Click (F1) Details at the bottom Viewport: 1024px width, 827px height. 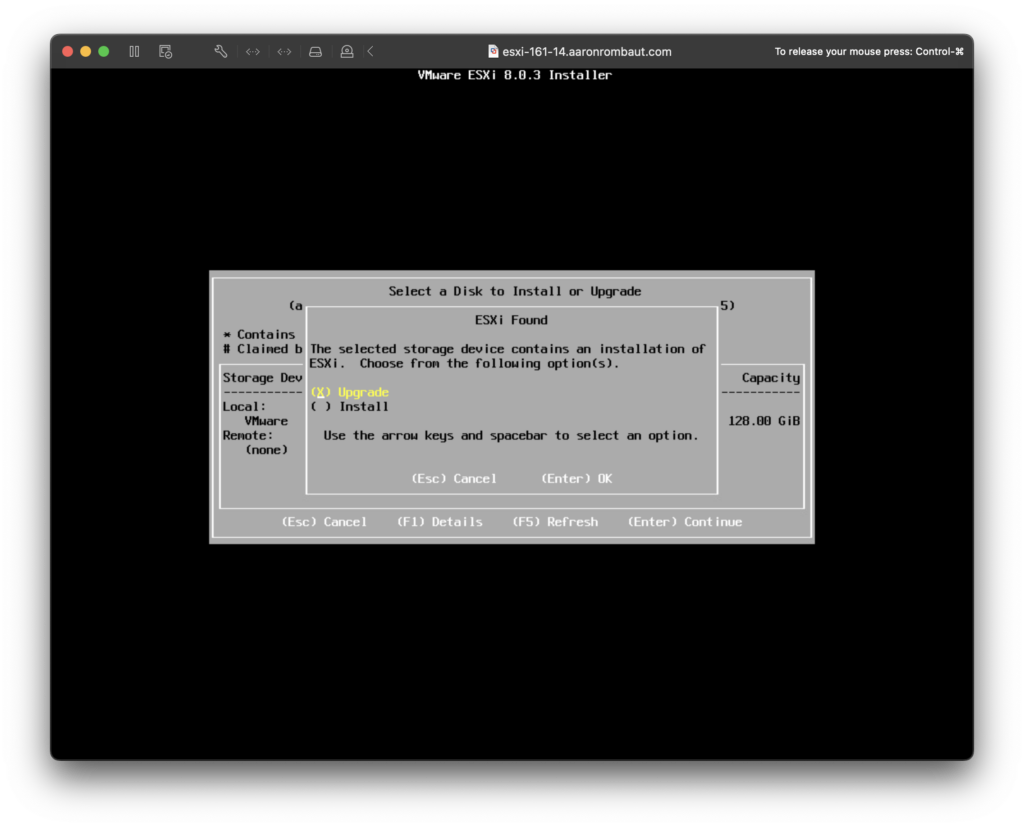pyautogui.click(x=439, y=522)
